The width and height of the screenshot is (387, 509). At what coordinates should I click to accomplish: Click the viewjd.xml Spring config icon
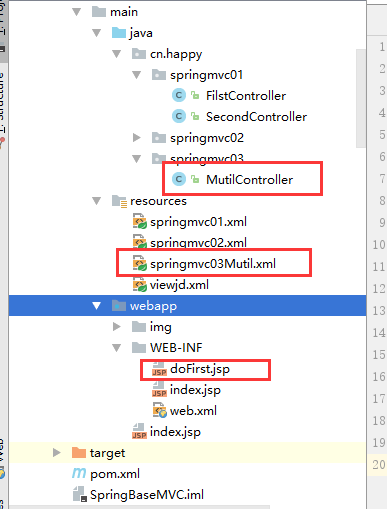pos(140,285)
